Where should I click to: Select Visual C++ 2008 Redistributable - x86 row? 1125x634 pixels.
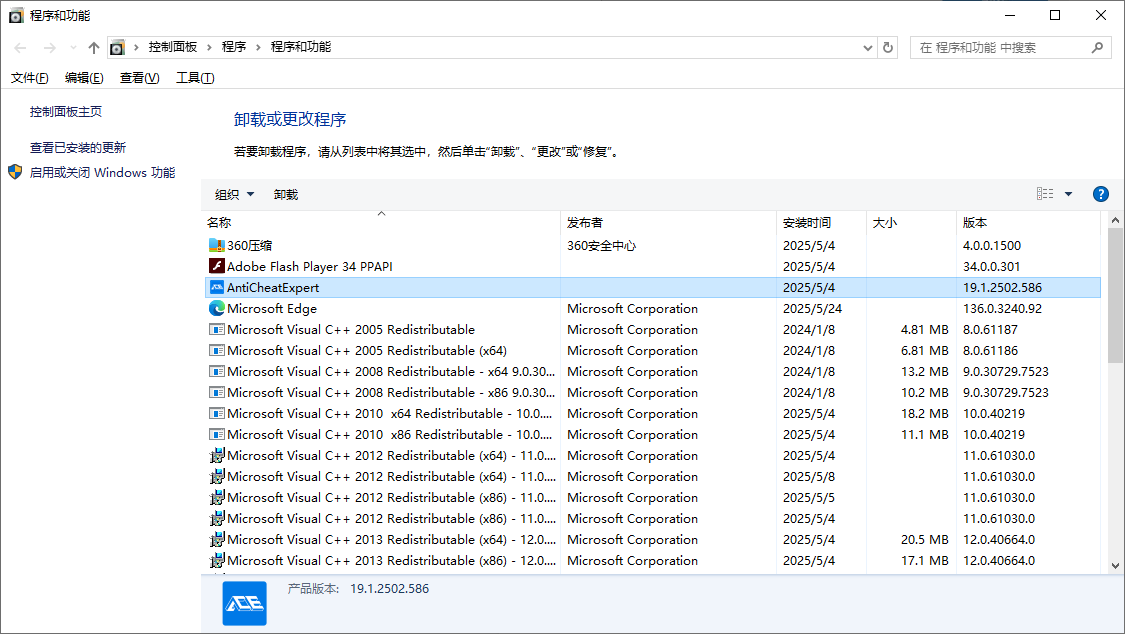pyautogui.click(x=651, y=392)
